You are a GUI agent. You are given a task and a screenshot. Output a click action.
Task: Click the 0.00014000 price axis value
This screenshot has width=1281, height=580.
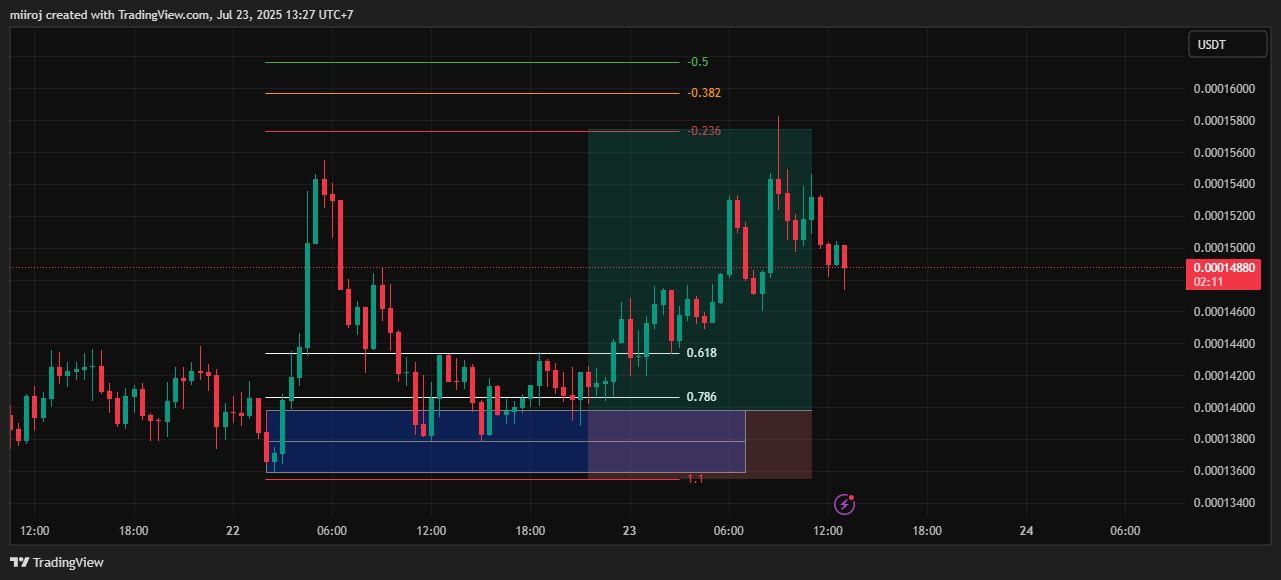pos(1225,408)
